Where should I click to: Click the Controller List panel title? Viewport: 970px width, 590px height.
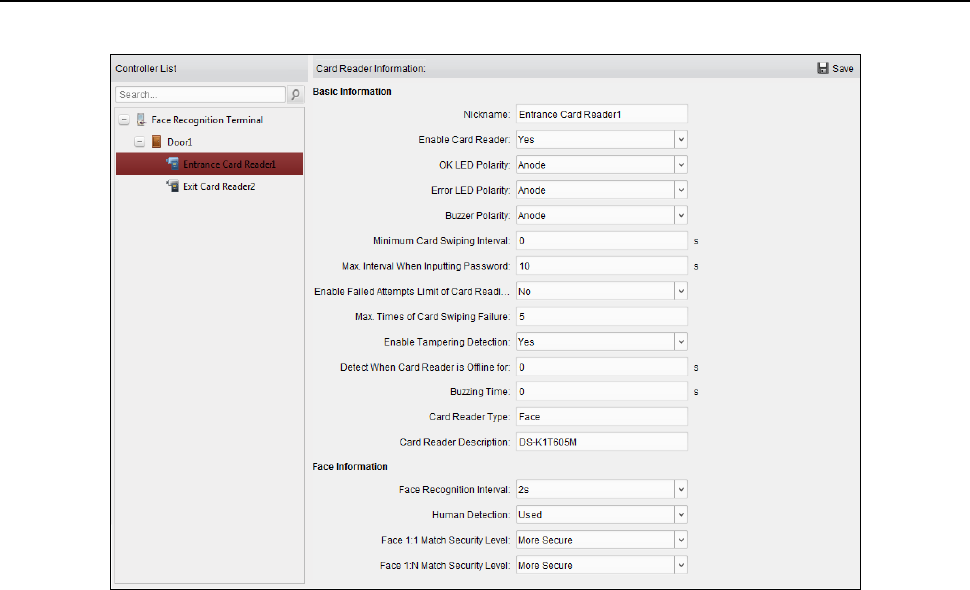point(146,69)
